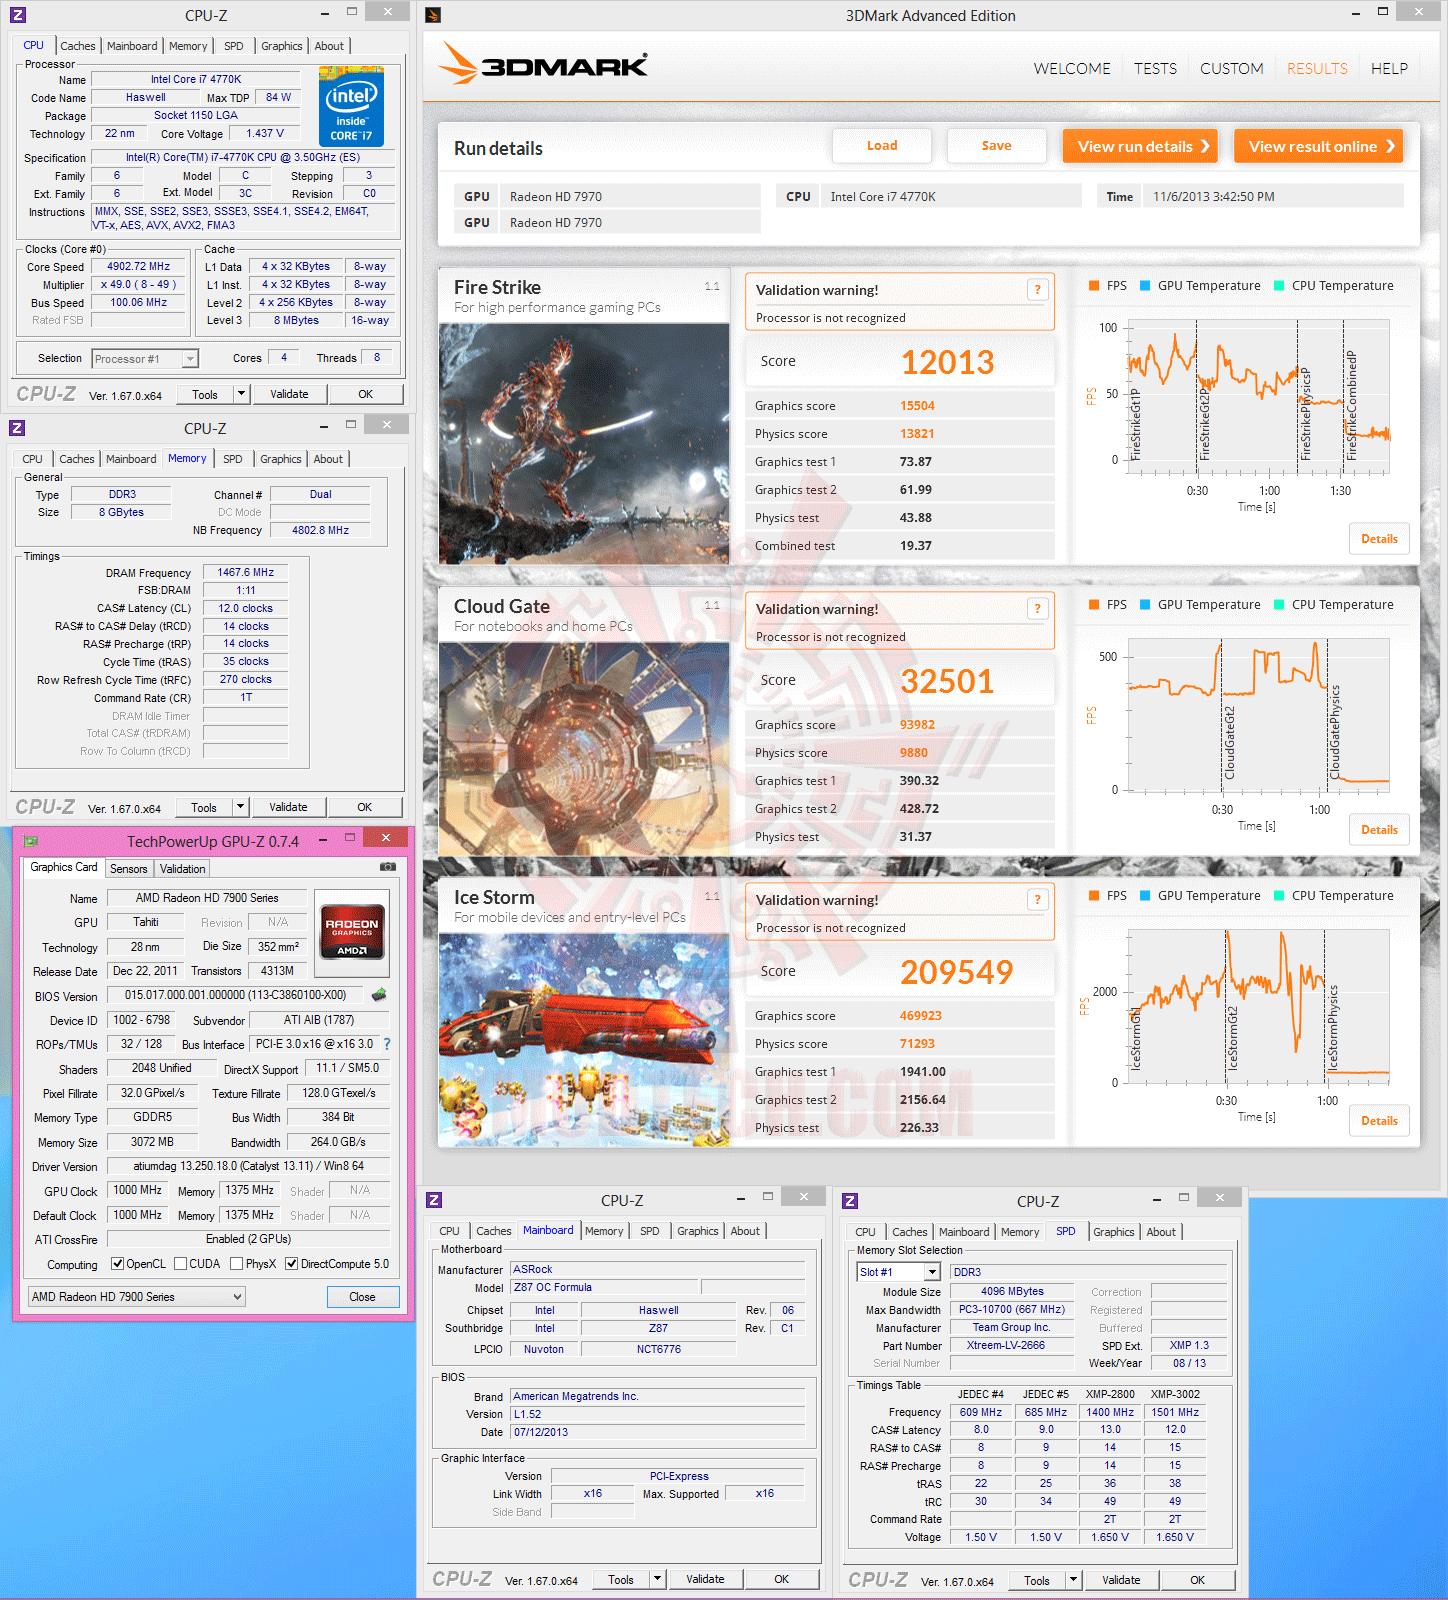Click the Close button in GPU-Z
The image size is (1448, 1600).
coord(362,1297)
